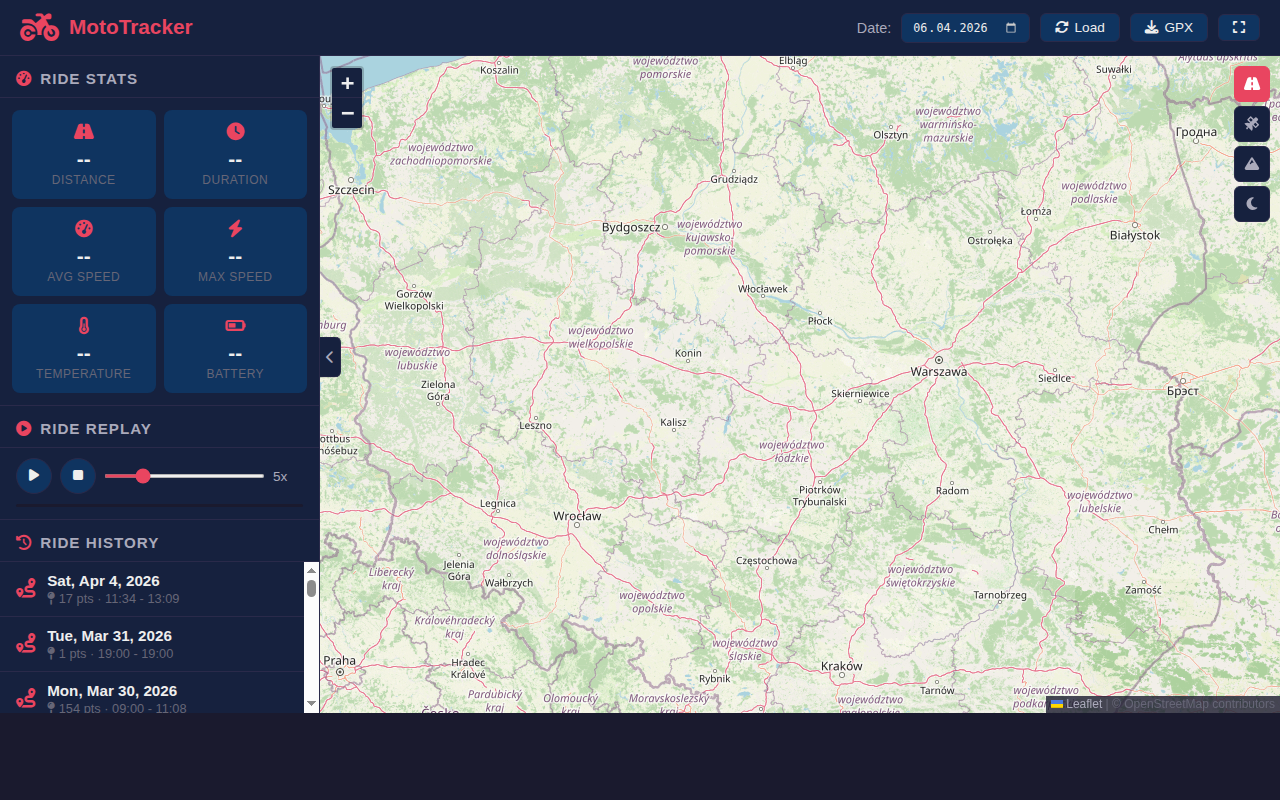
Task: Deselect the highlighted roads layer button
Action: (x=1251, y=84)
